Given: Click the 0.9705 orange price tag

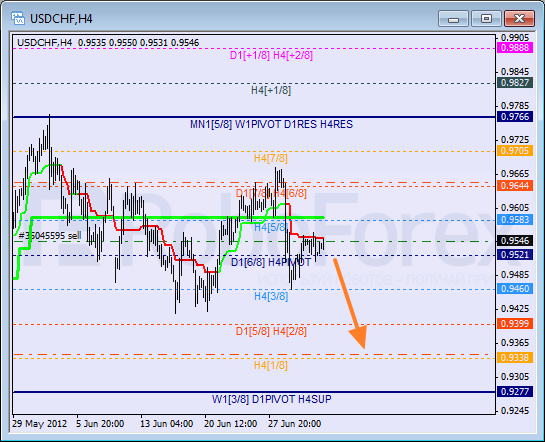Looking at the screenshot, I should [x=515, y=151].
